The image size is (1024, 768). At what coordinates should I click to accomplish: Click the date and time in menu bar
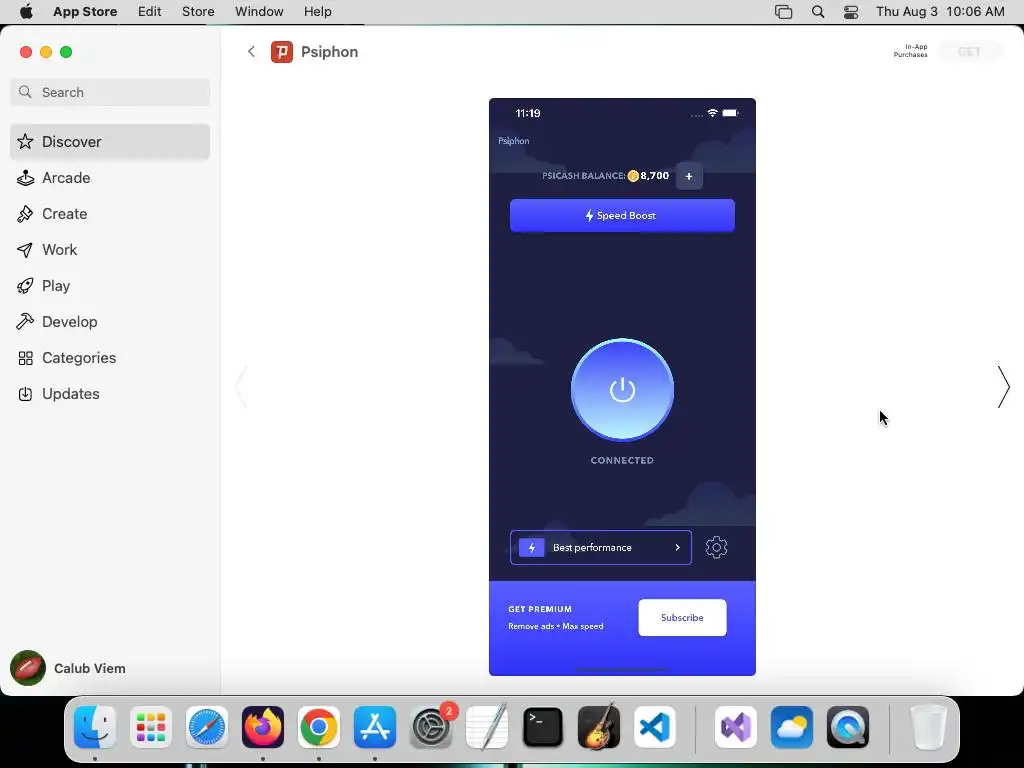coord(940,12)
